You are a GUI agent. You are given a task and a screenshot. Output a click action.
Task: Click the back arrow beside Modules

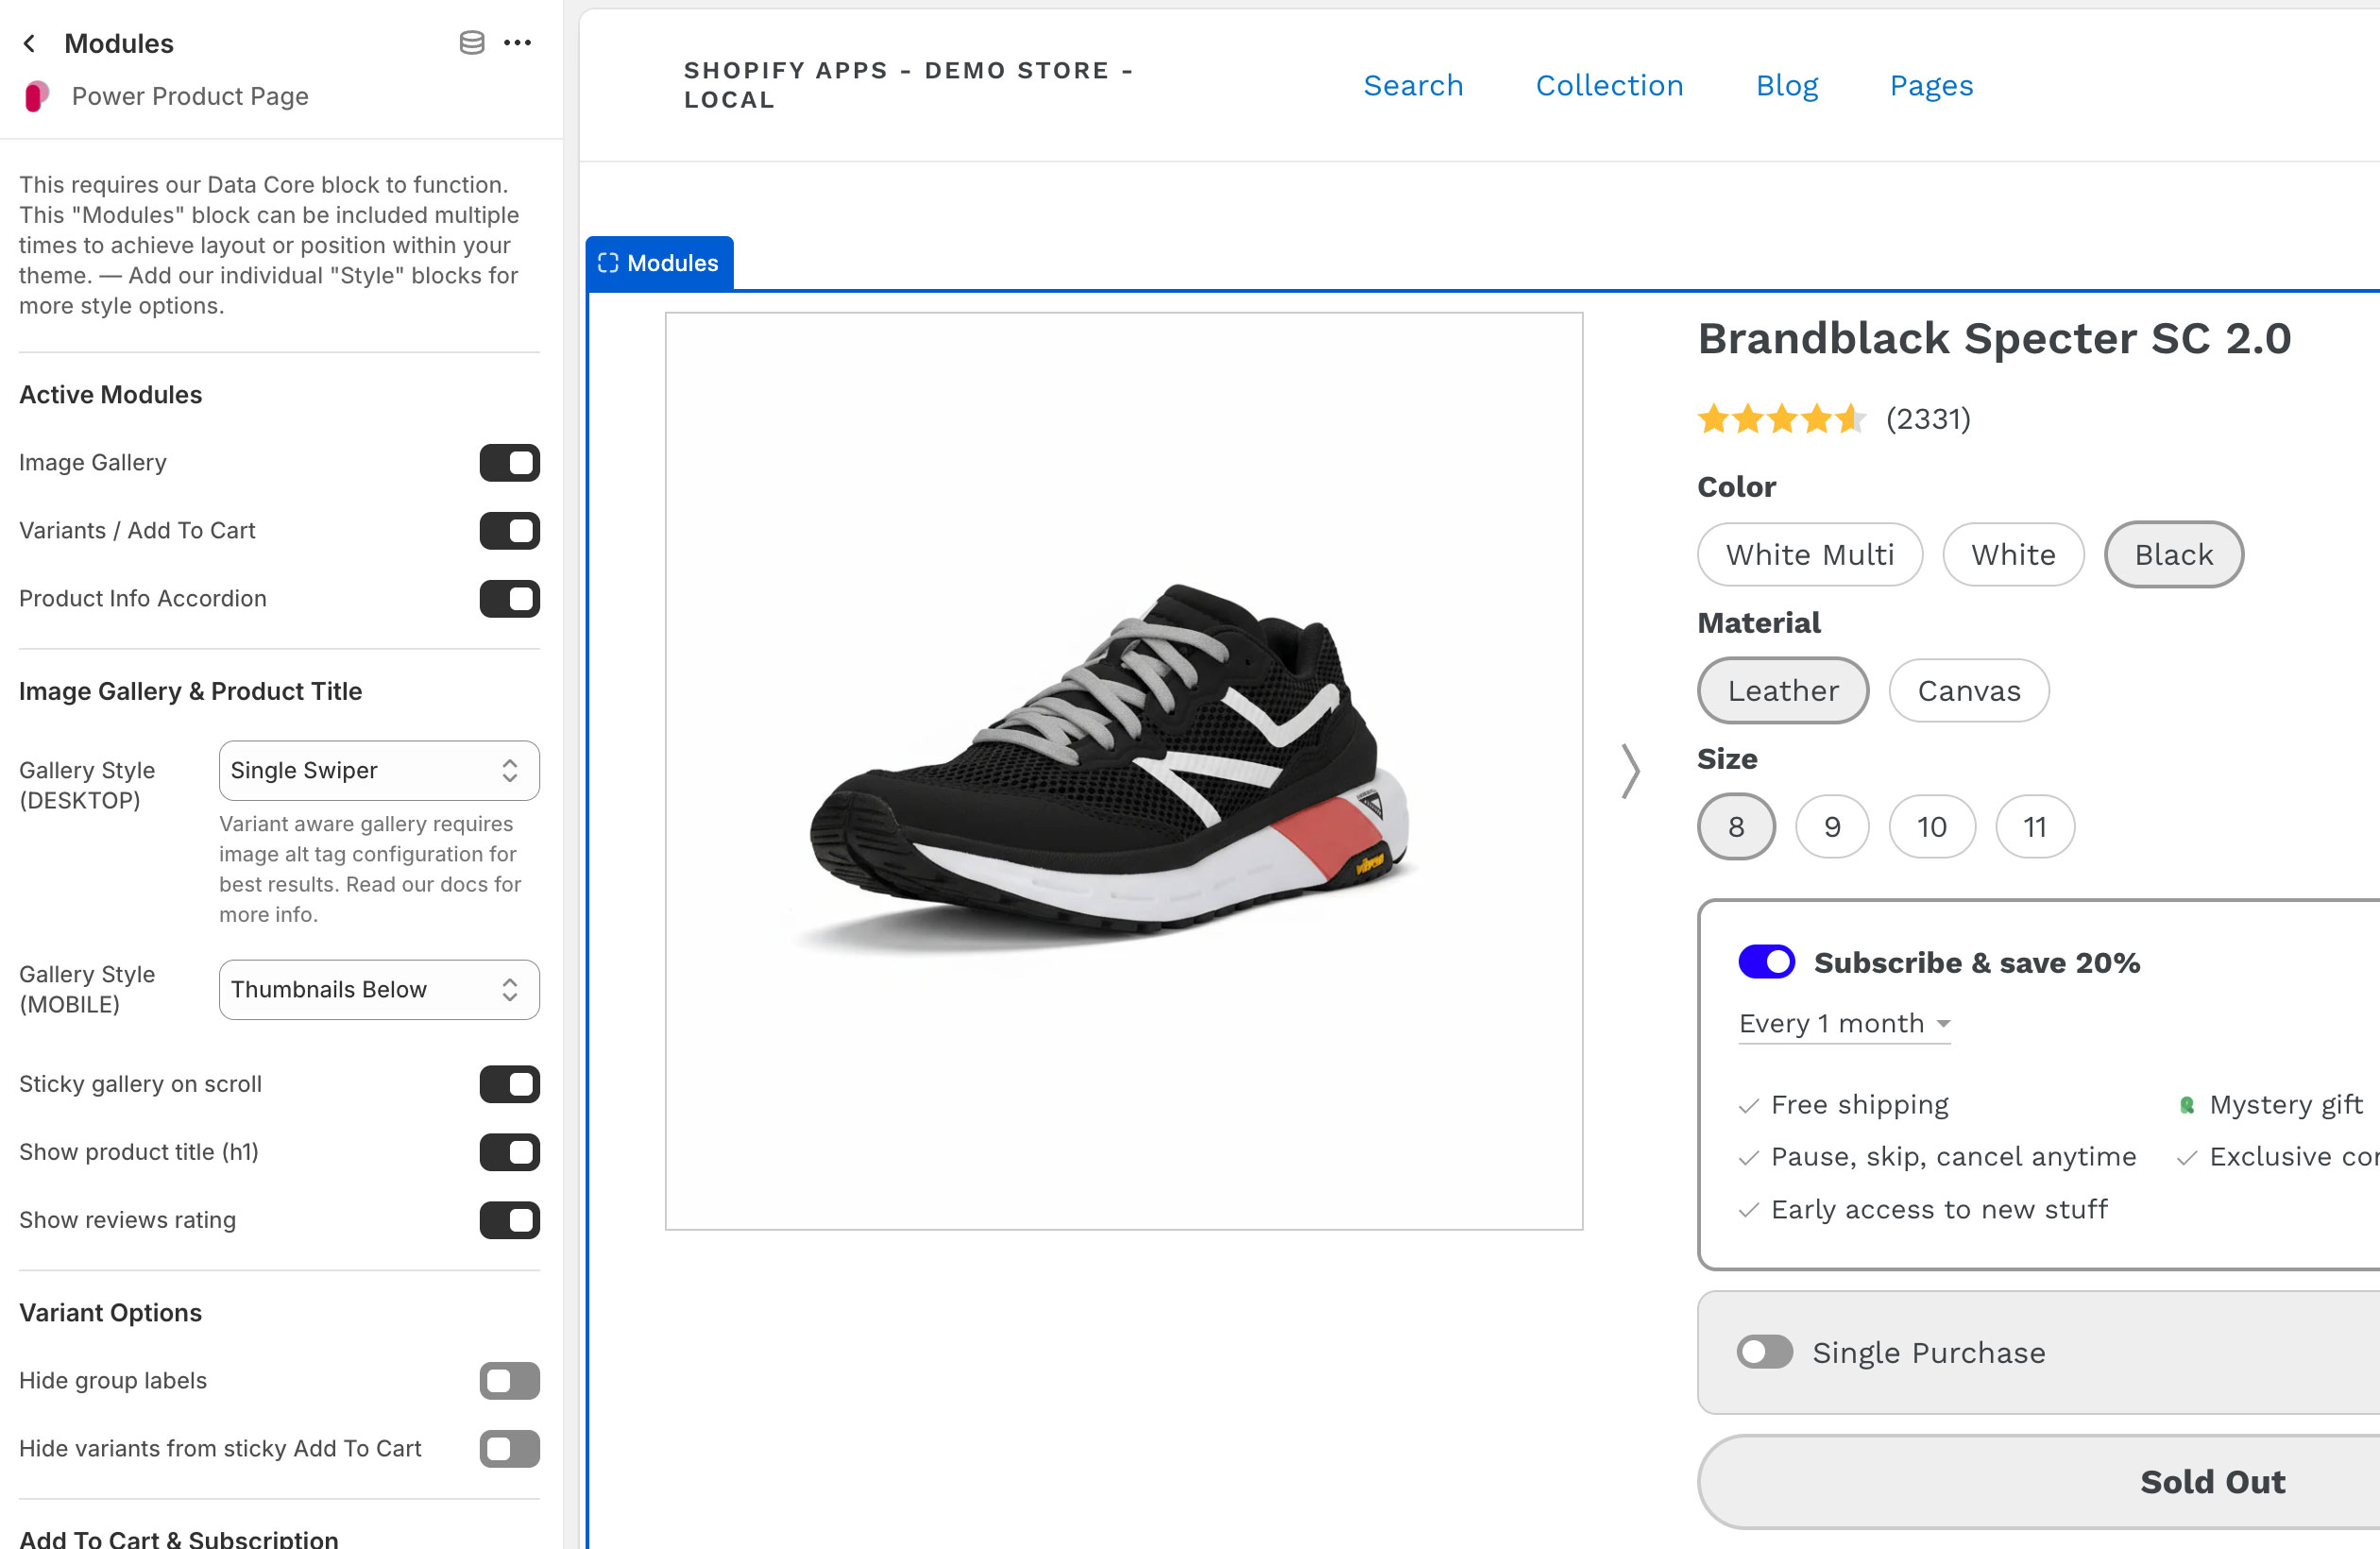click(x=30, y=42)
